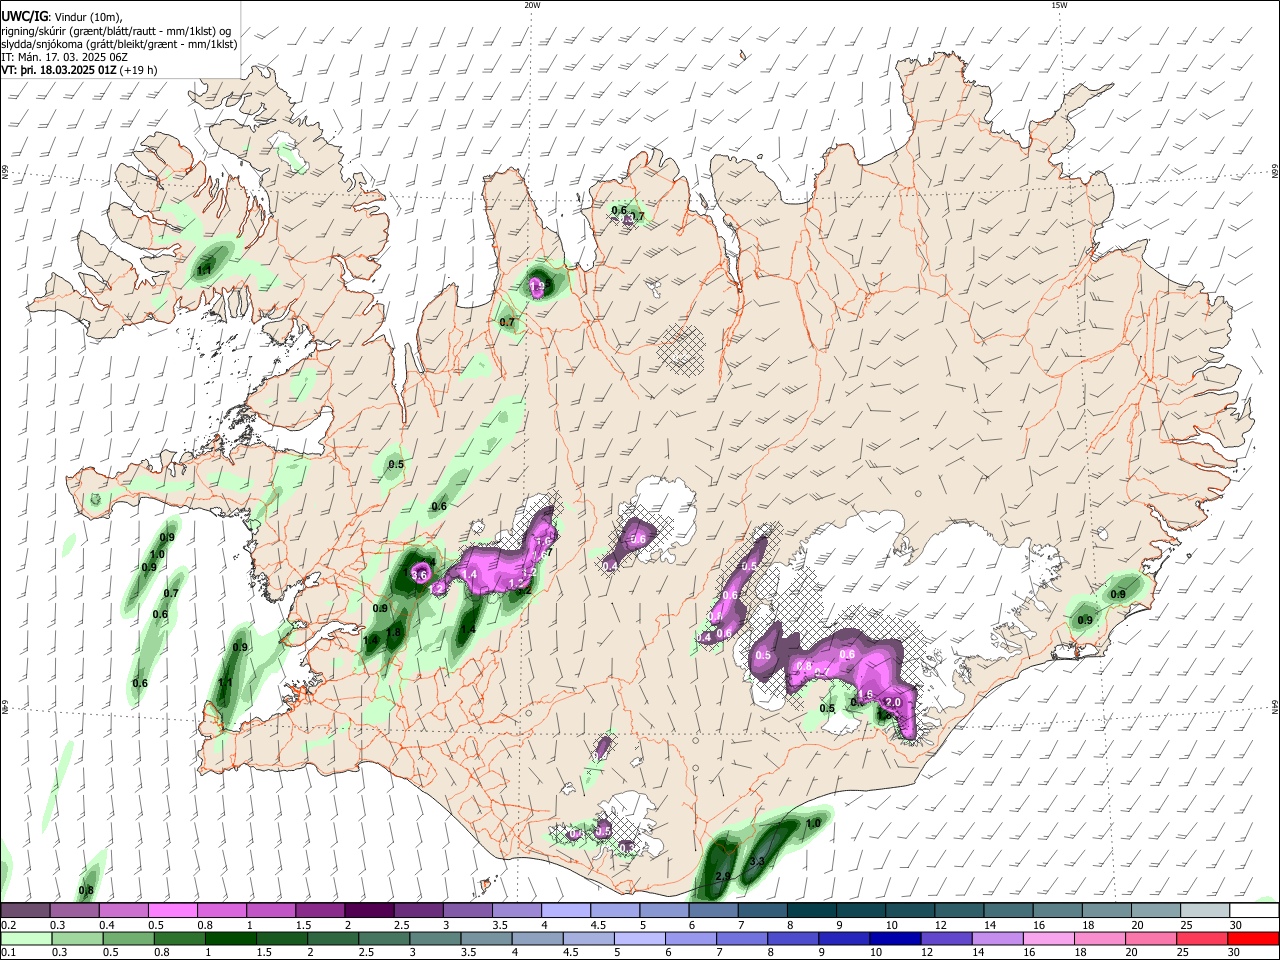Click 'IT: Mán. 17. 03. 2025 06Z' line
Viewport: 1280px width, 960px height.
(63, 58)
